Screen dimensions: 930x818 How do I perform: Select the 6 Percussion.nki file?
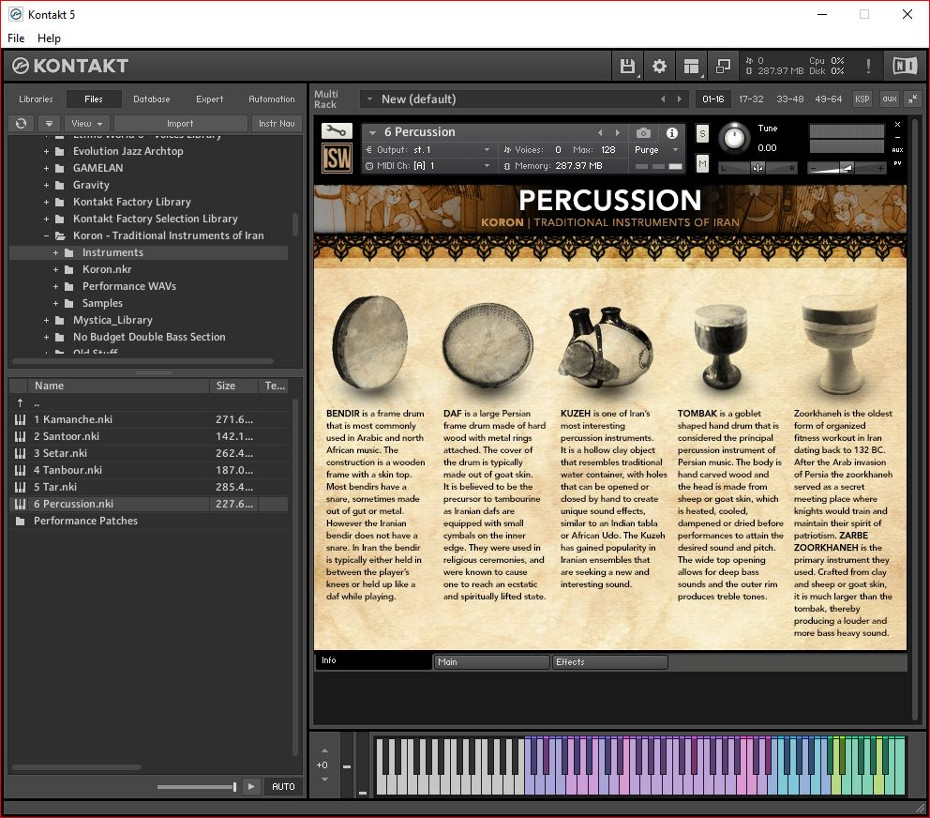click(x=149, y=504)
